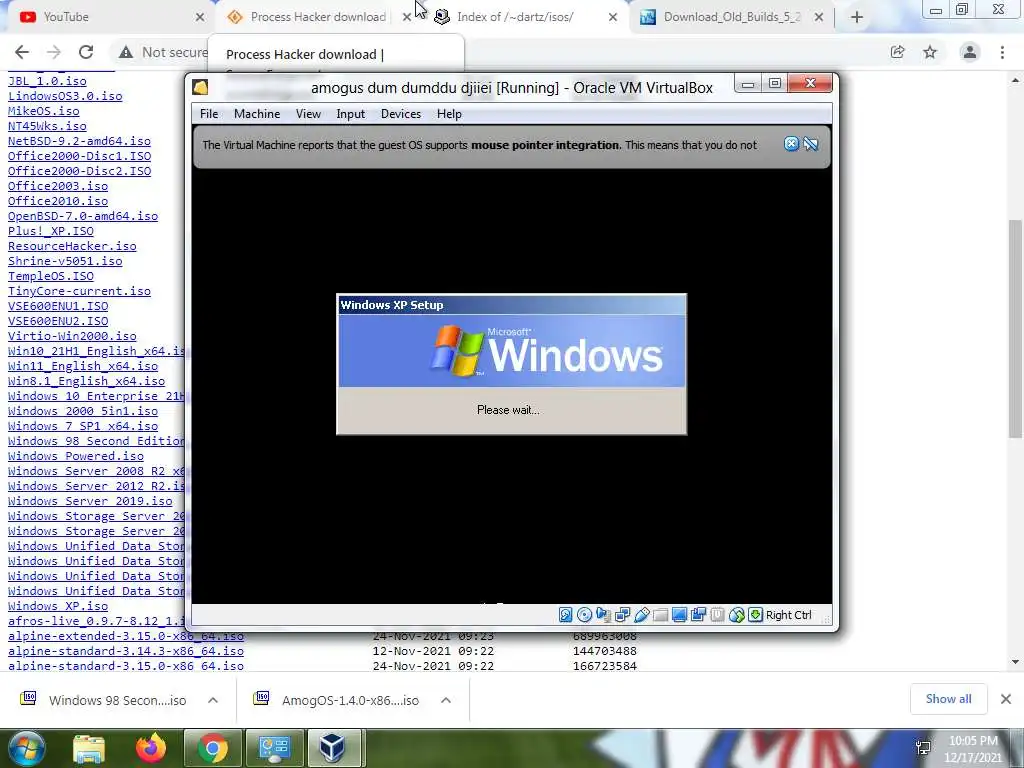1024x768 pixels.
Task: Click the VirtualBox title bar app icon
Action: tap(200, 87)
